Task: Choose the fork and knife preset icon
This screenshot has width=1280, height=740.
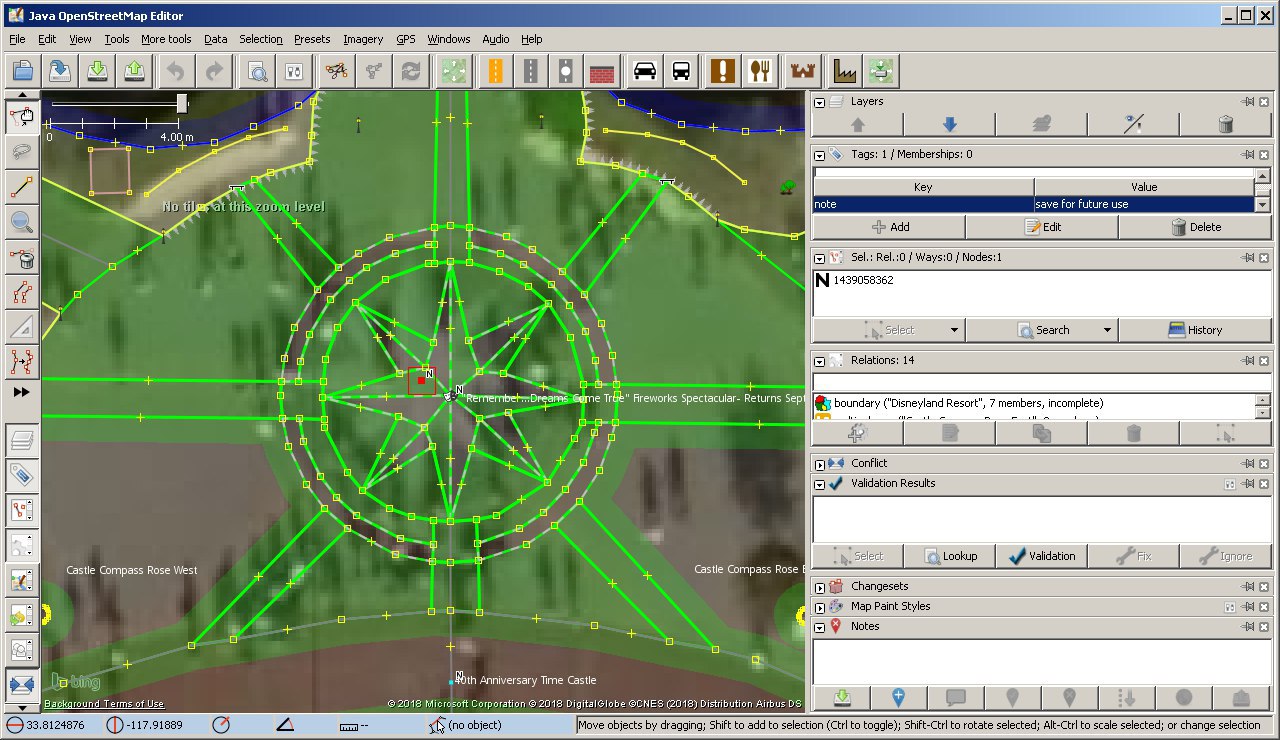Action: point(761,71)
